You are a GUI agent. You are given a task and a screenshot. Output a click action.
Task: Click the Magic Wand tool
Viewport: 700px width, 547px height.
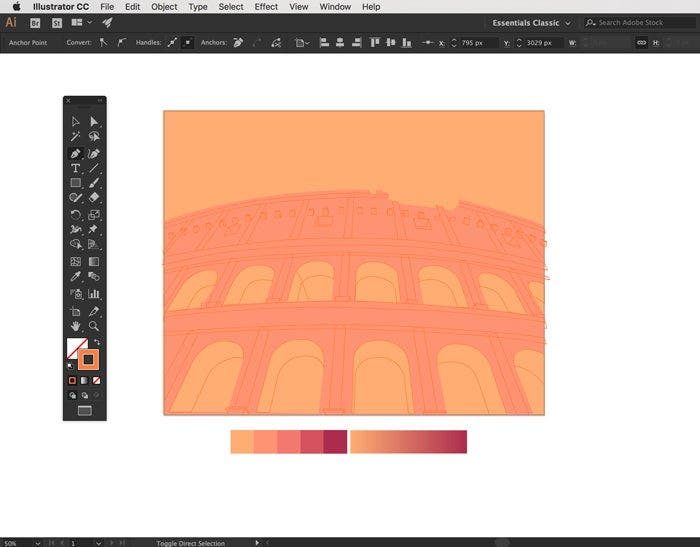(x=75, y=137)
